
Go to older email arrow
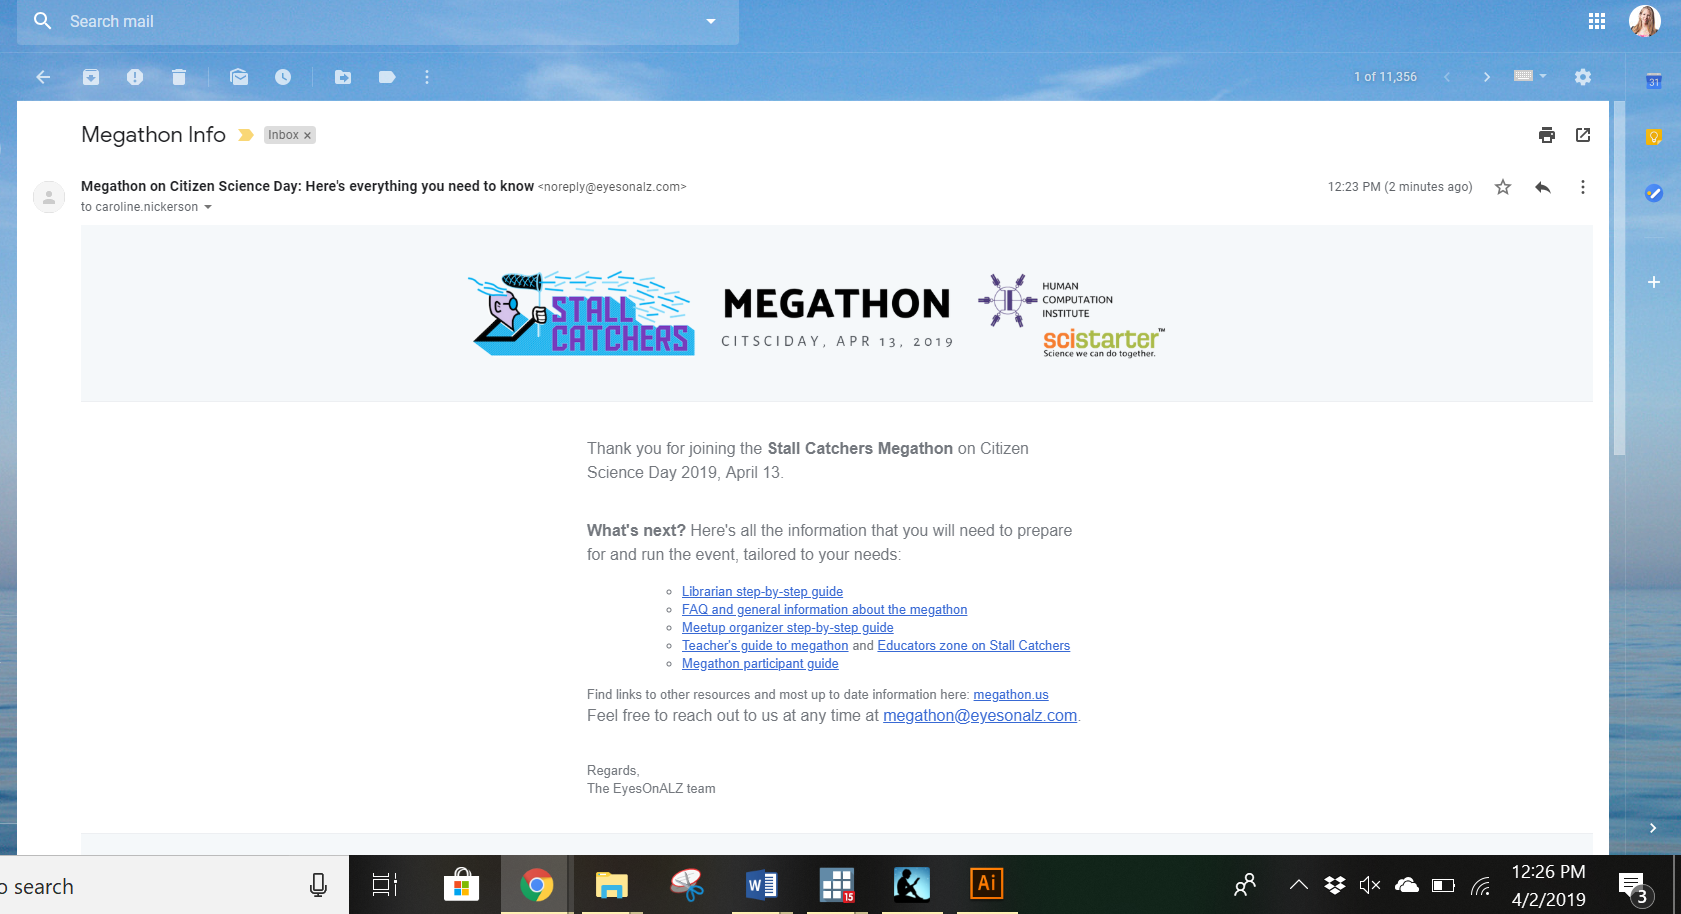tap(1487, 77)
